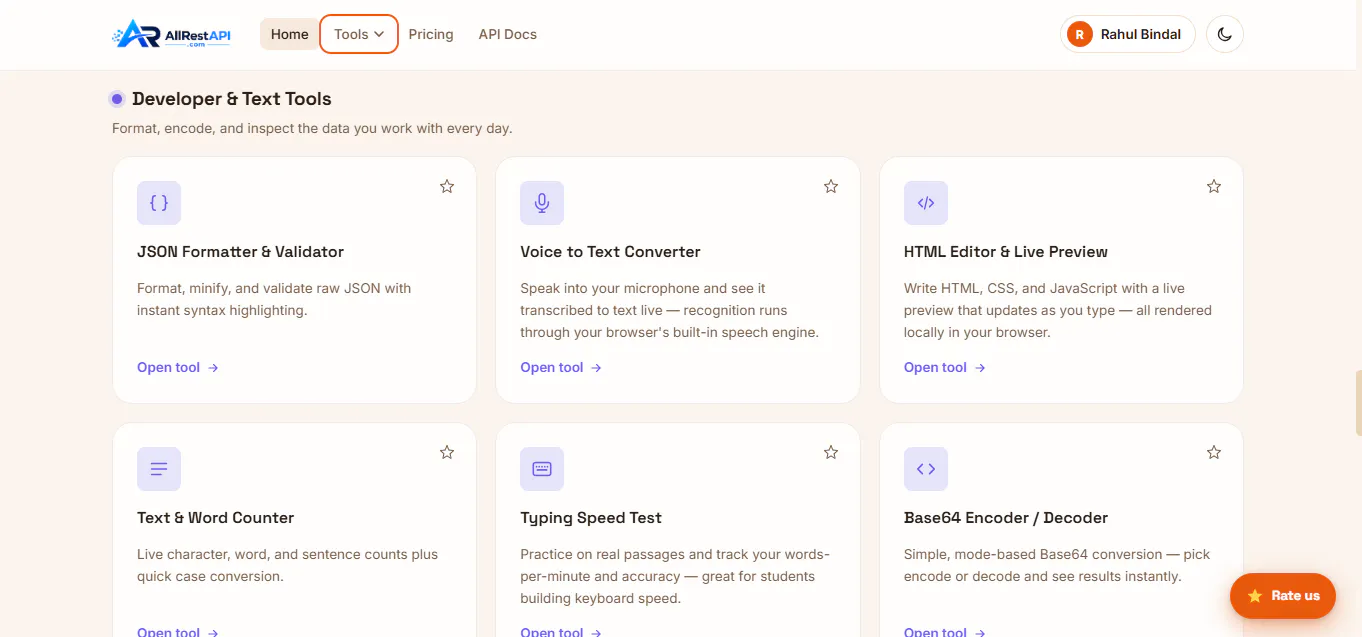The height and width of the screenshot is (637, 1362).
Task: Open API Docs in navigation
Action: tap(508, 34)
